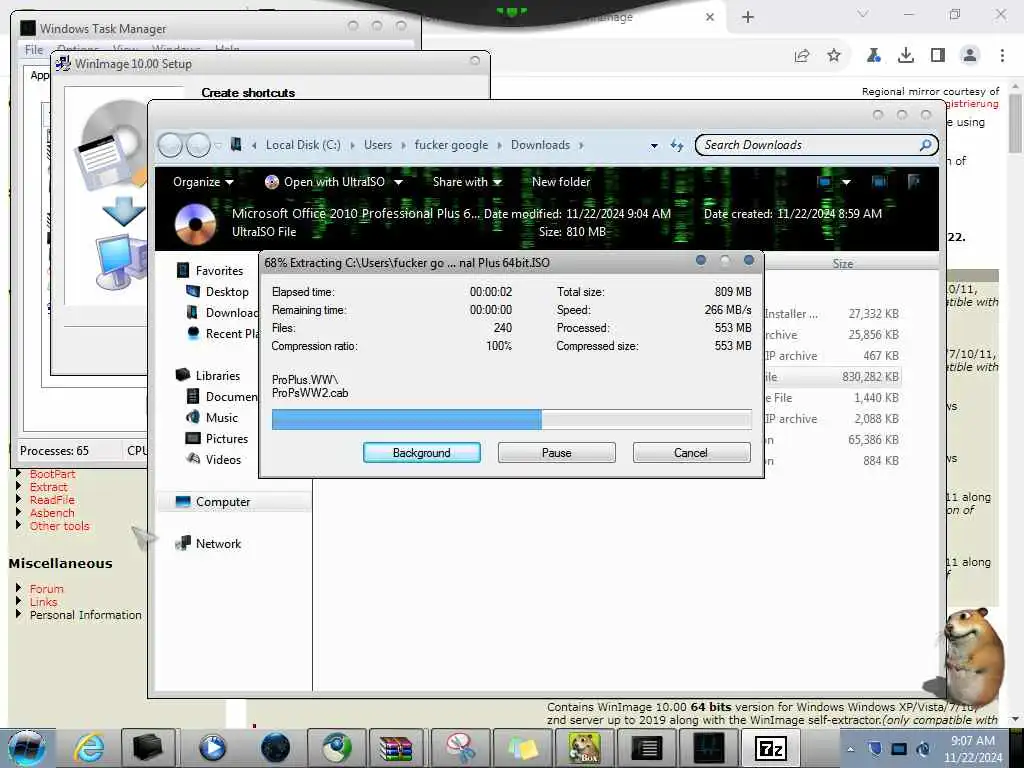Open the browser three-dot menu
Image resolution: width=1024 pixels, height=768 pixels.
[1002, 56]
